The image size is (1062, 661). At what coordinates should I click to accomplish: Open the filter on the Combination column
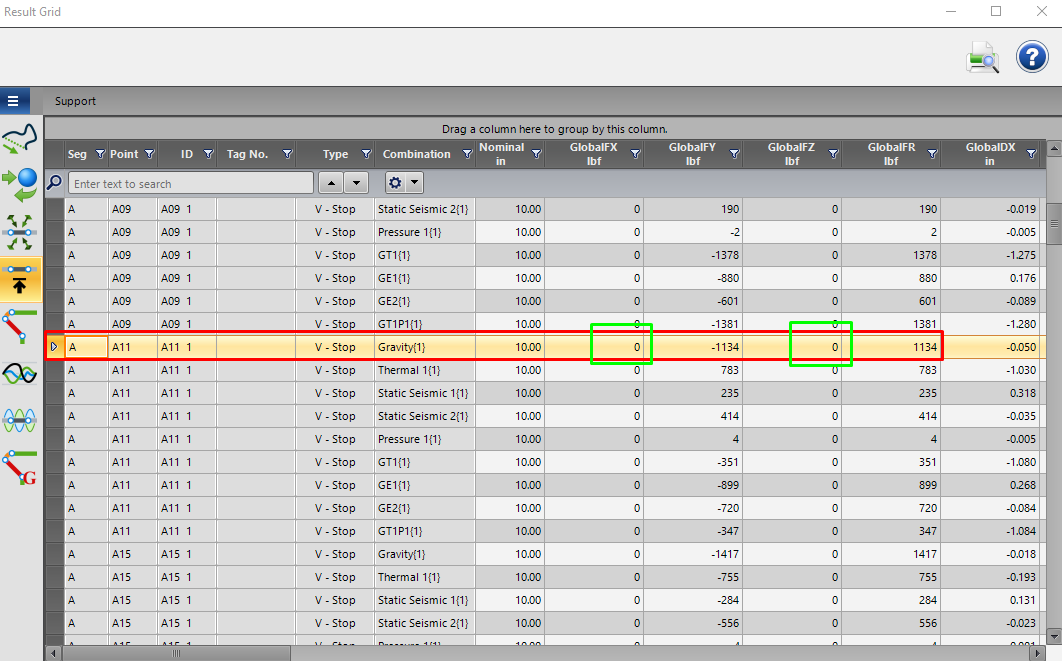(467, 154)
